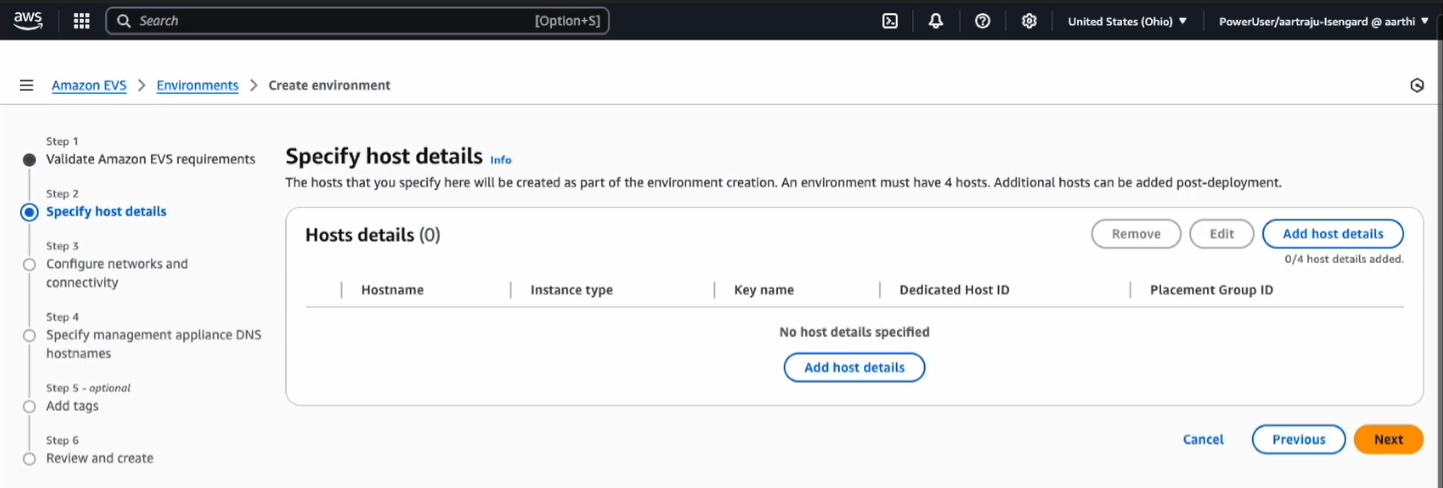This screenshot has height=488, width=1443.
Task: Select the Step 2 Specify host details radio
Action: [29, 212]
